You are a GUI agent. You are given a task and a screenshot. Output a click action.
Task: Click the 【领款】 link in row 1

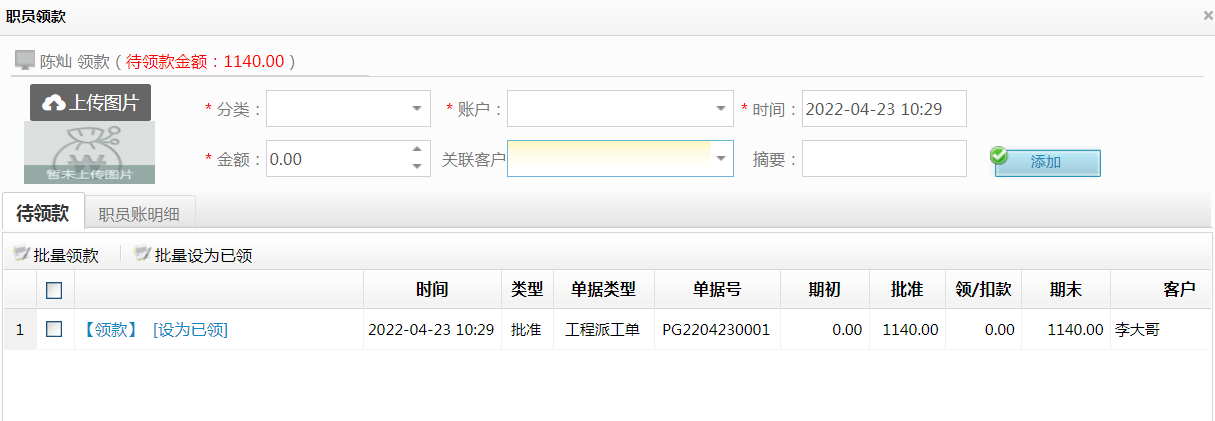(x=110, y=329)
